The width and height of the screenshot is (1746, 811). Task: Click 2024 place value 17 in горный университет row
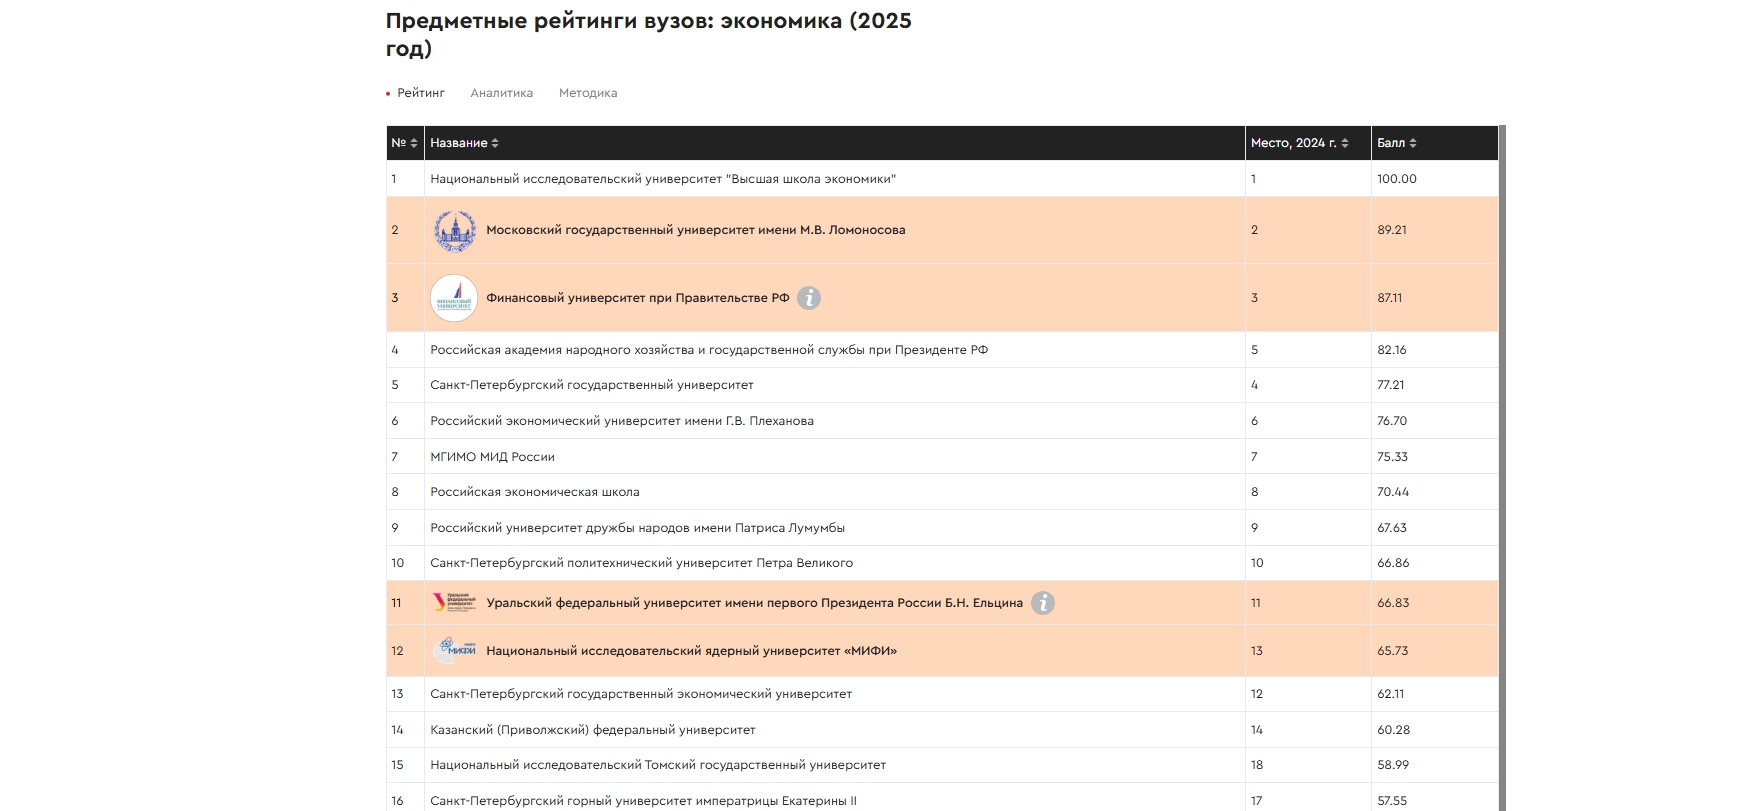click(1257, 801)
